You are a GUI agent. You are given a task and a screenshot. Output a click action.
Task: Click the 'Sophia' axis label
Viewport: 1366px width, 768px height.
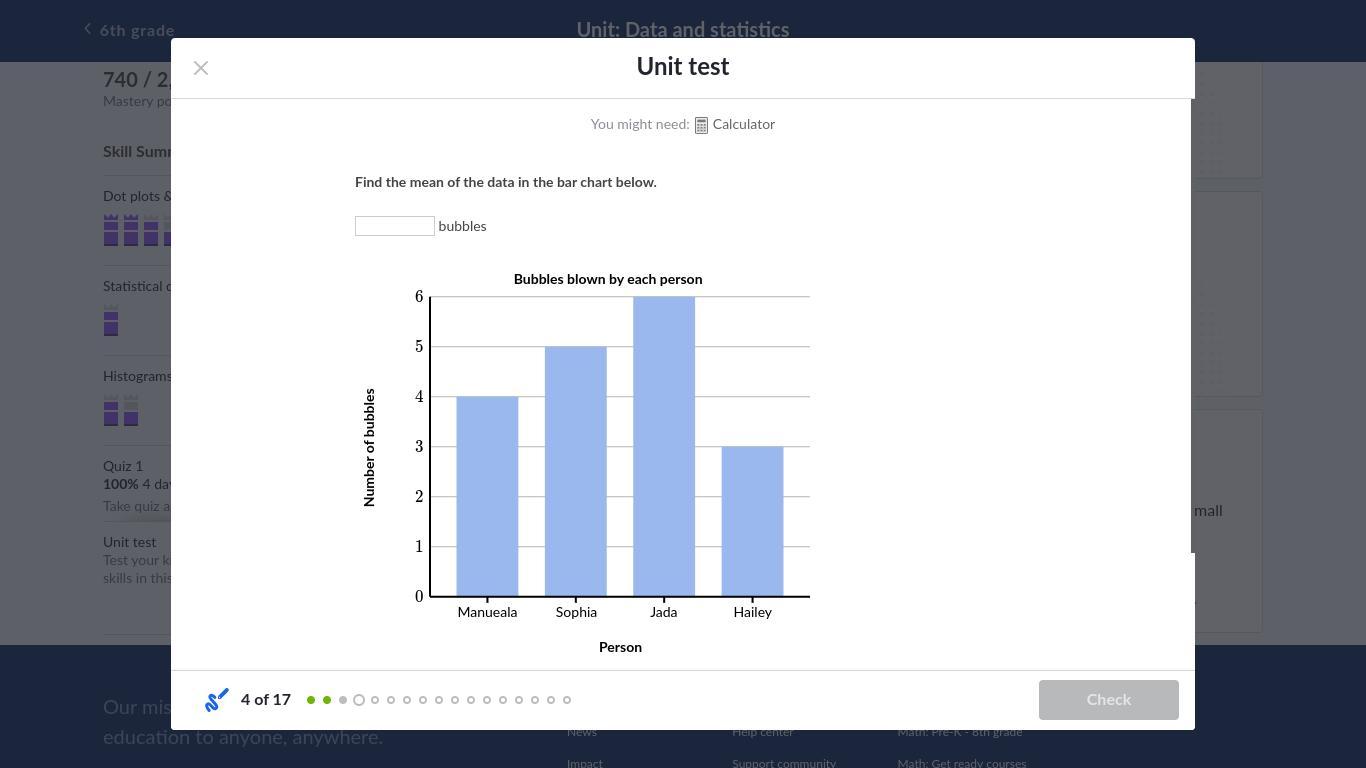pos(576,613)
